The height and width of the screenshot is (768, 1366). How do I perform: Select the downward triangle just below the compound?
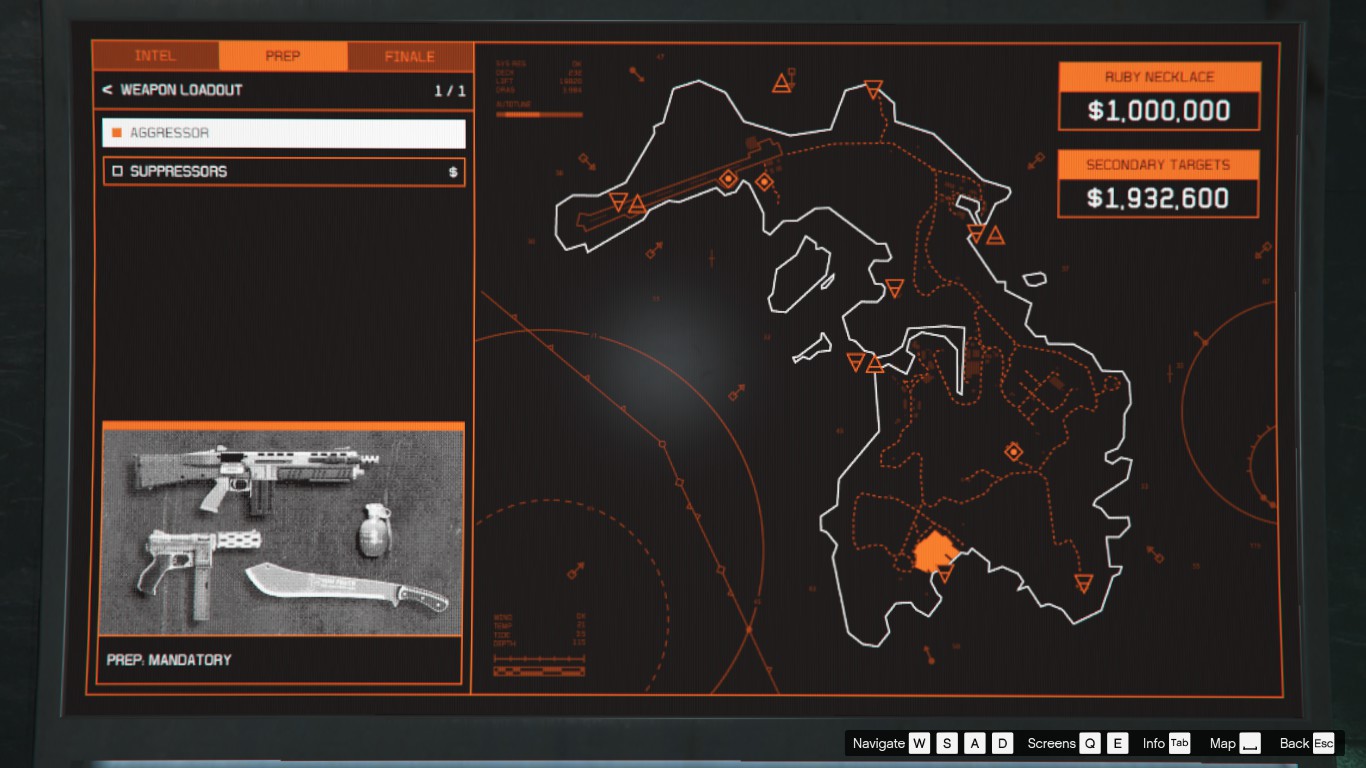click(945, 575)
